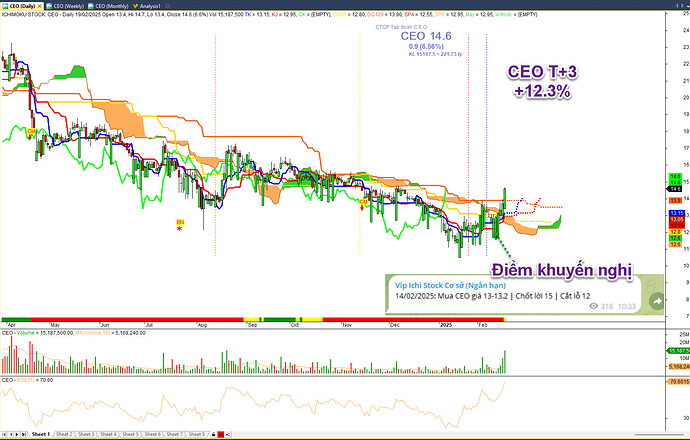
Task: Click the ICHIMOKU STOCK chart title line
Action: click(269, 15)
